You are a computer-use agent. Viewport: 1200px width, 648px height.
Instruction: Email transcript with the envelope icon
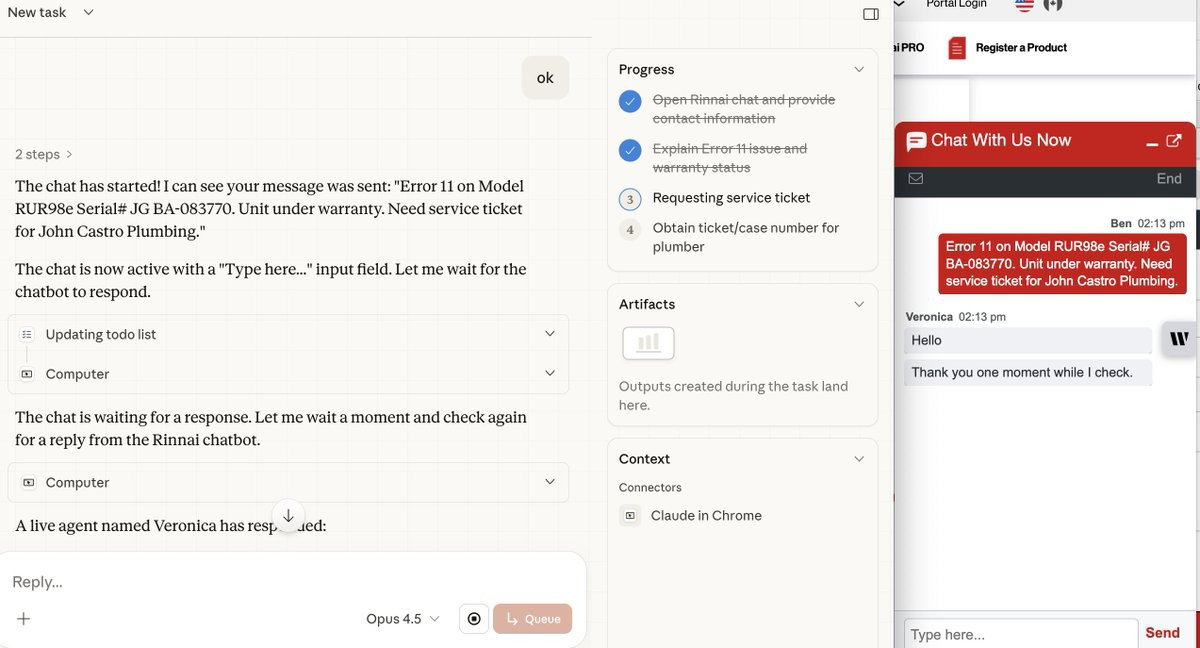point(915,179)
